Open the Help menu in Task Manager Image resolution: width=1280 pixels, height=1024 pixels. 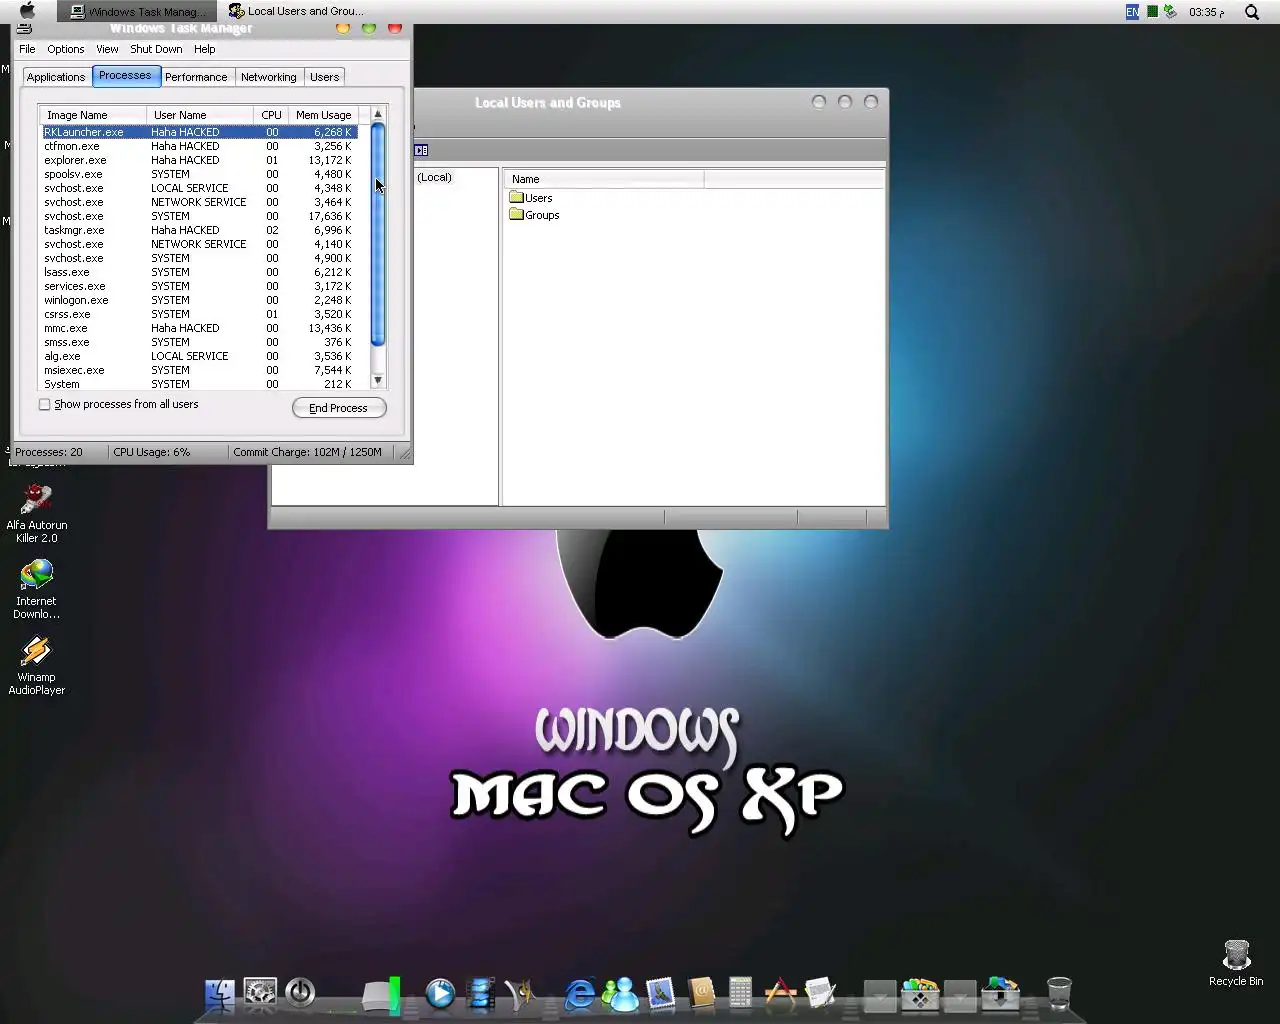pos(204,49)
